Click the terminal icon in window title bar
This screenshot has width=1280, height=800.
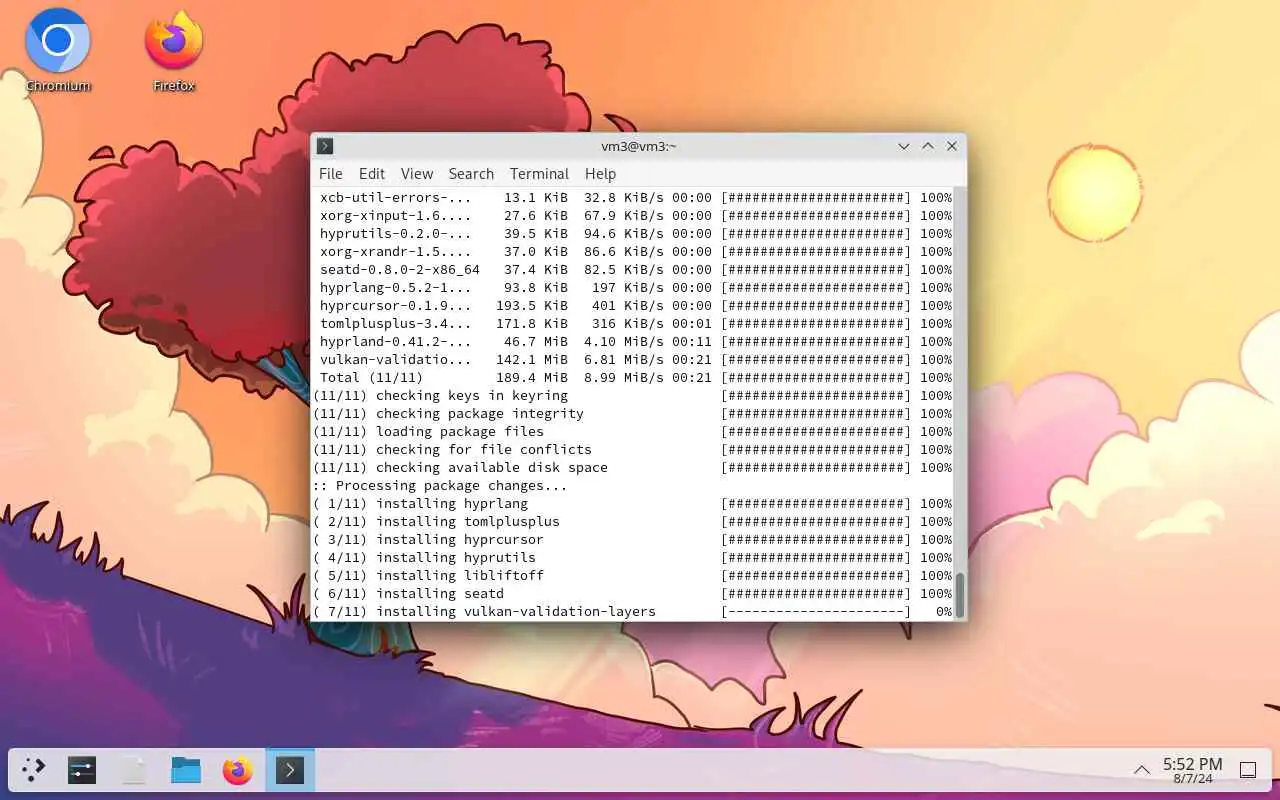click(325, 146)
